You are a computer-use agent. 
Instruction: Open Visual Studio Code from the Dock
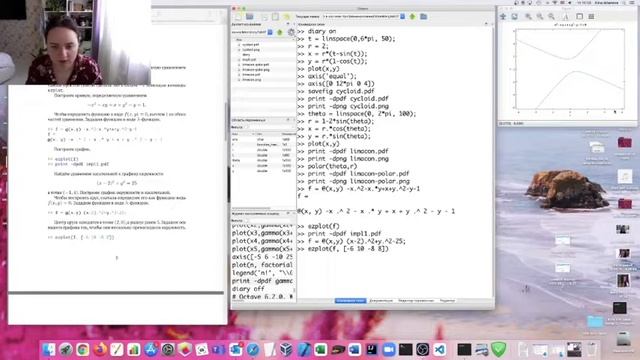[440, 349]
